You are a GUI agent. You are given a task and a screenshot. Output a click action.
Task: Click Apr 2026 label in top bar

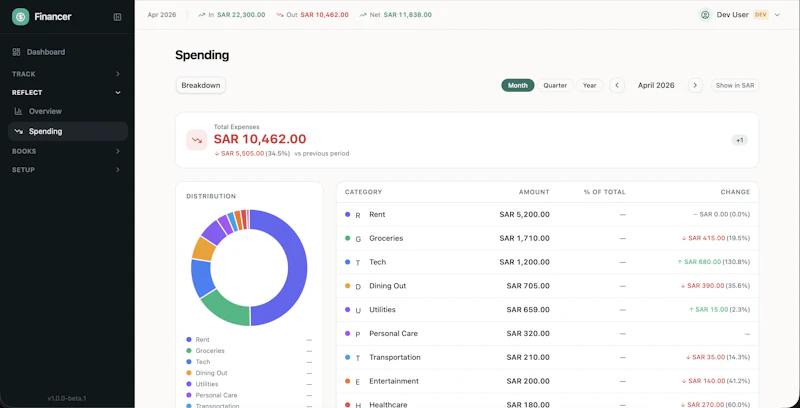pyautogui.click(x=162, y=15)
